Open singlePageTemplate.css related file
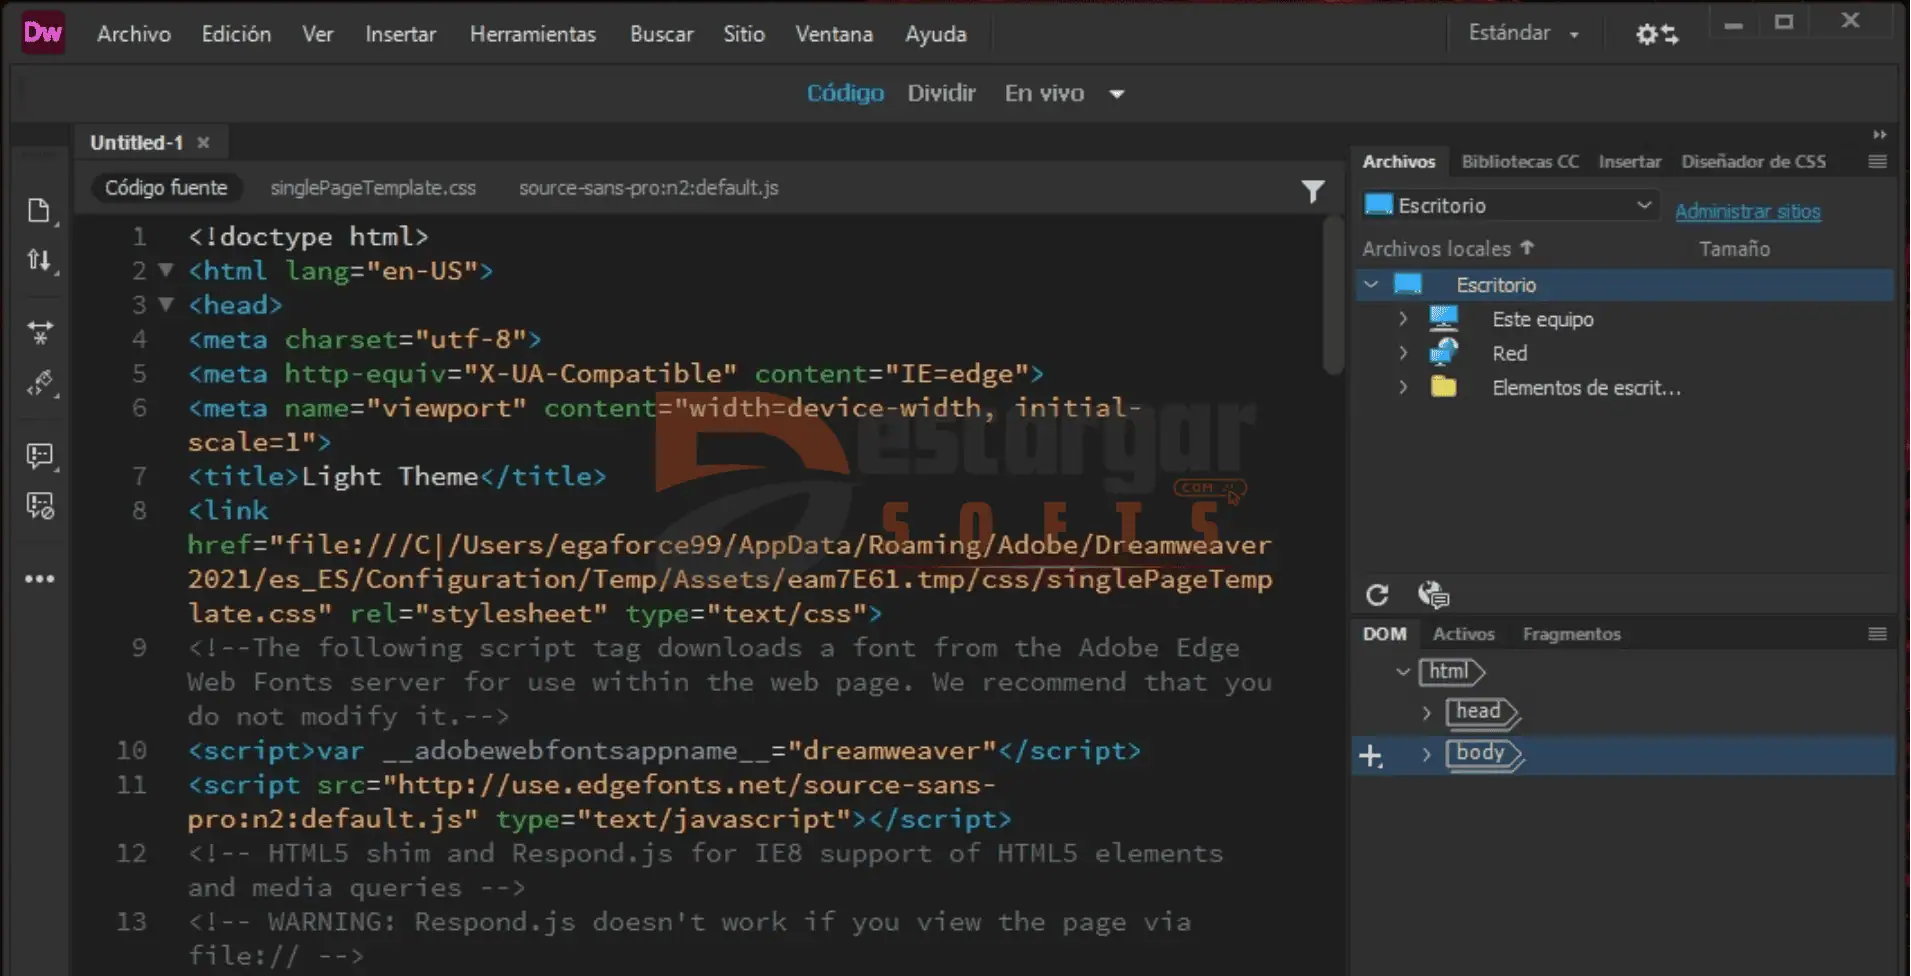This screenshot has width=1911, height=976. pos(373,188)
